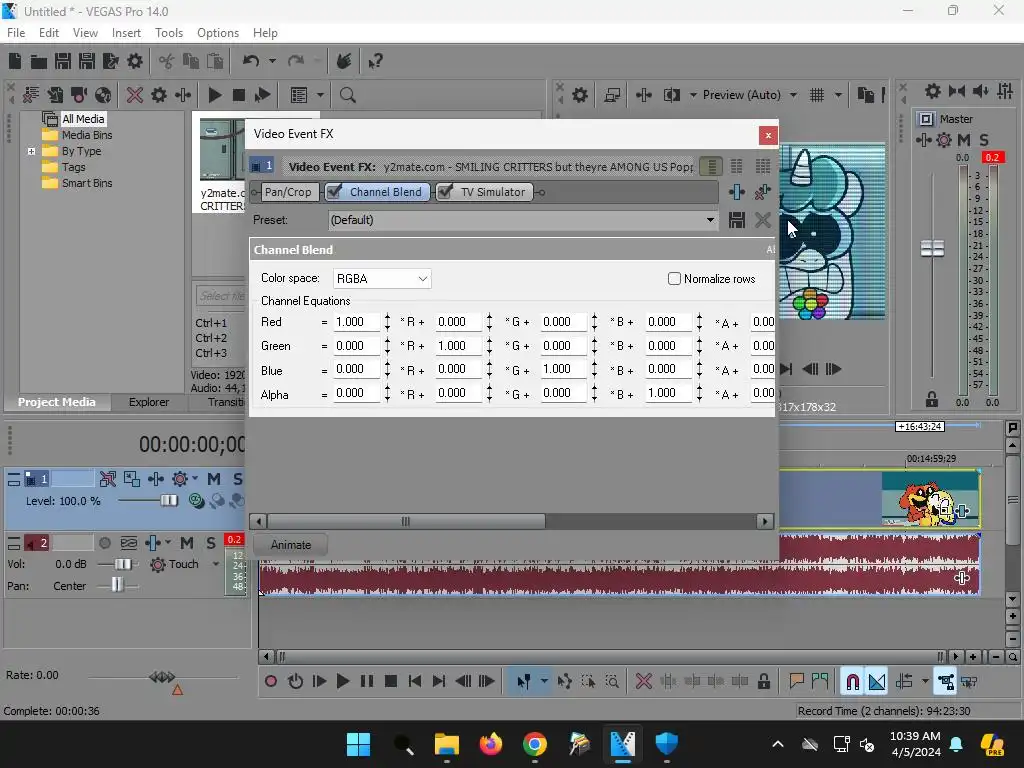Create a new project from the main toolbar
The image size is (1024, 768).
click(x=15, y=61)
